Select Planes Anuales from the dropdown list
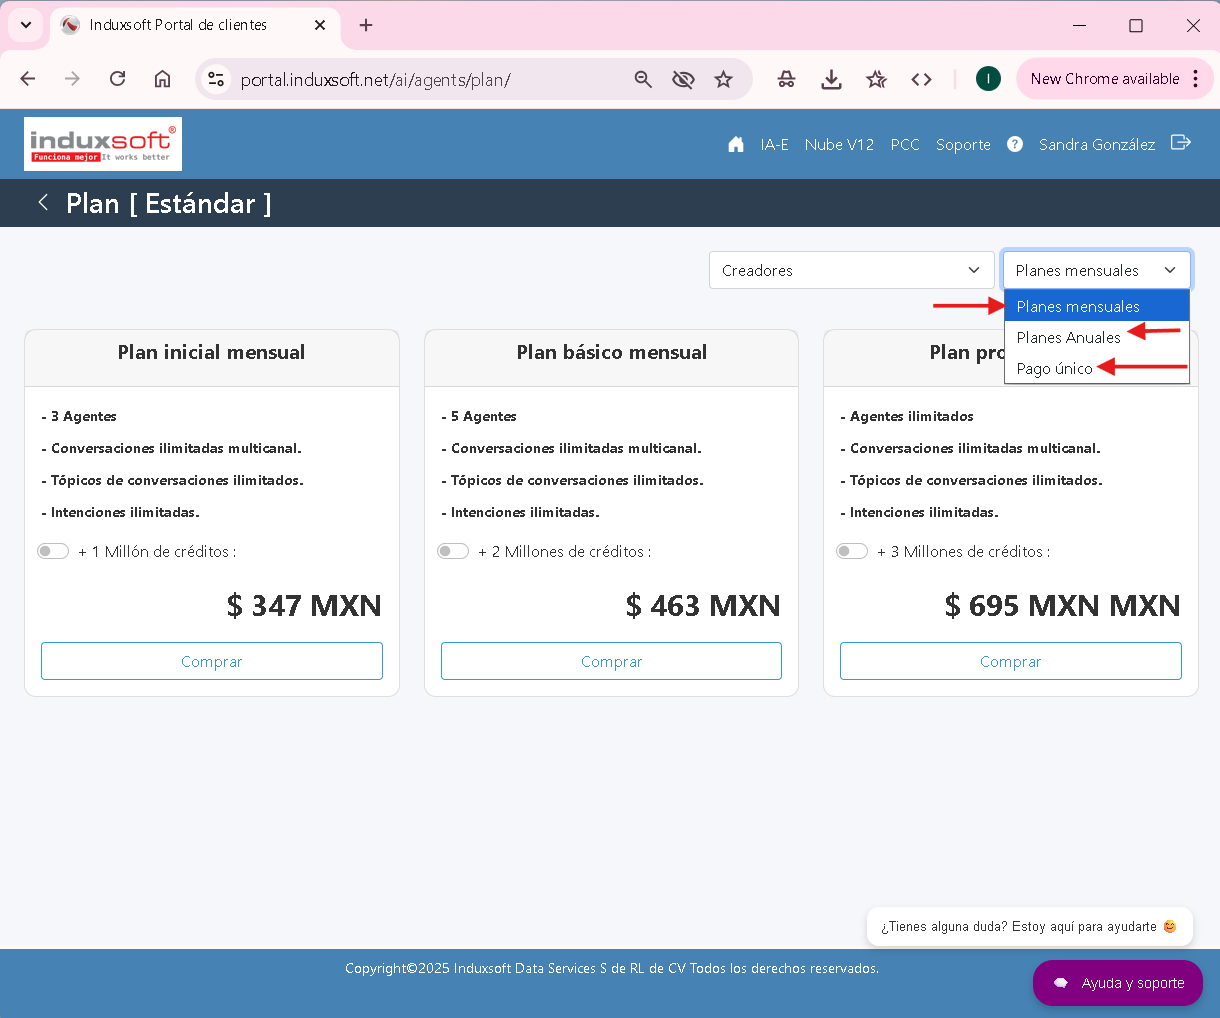 1068,337
